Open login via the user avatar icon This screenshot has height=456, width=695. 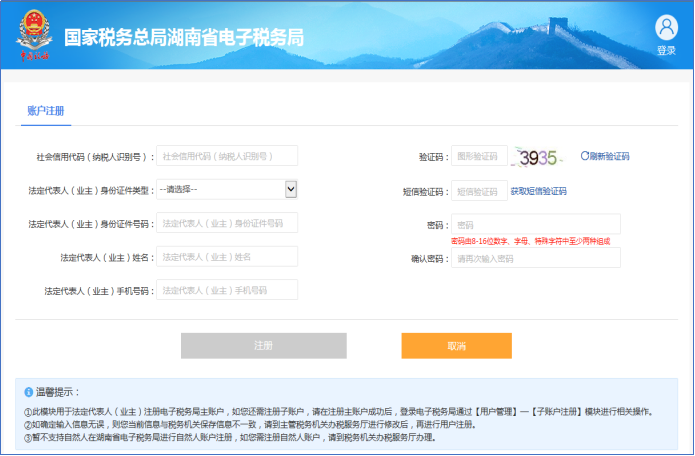tap(666, 28)
